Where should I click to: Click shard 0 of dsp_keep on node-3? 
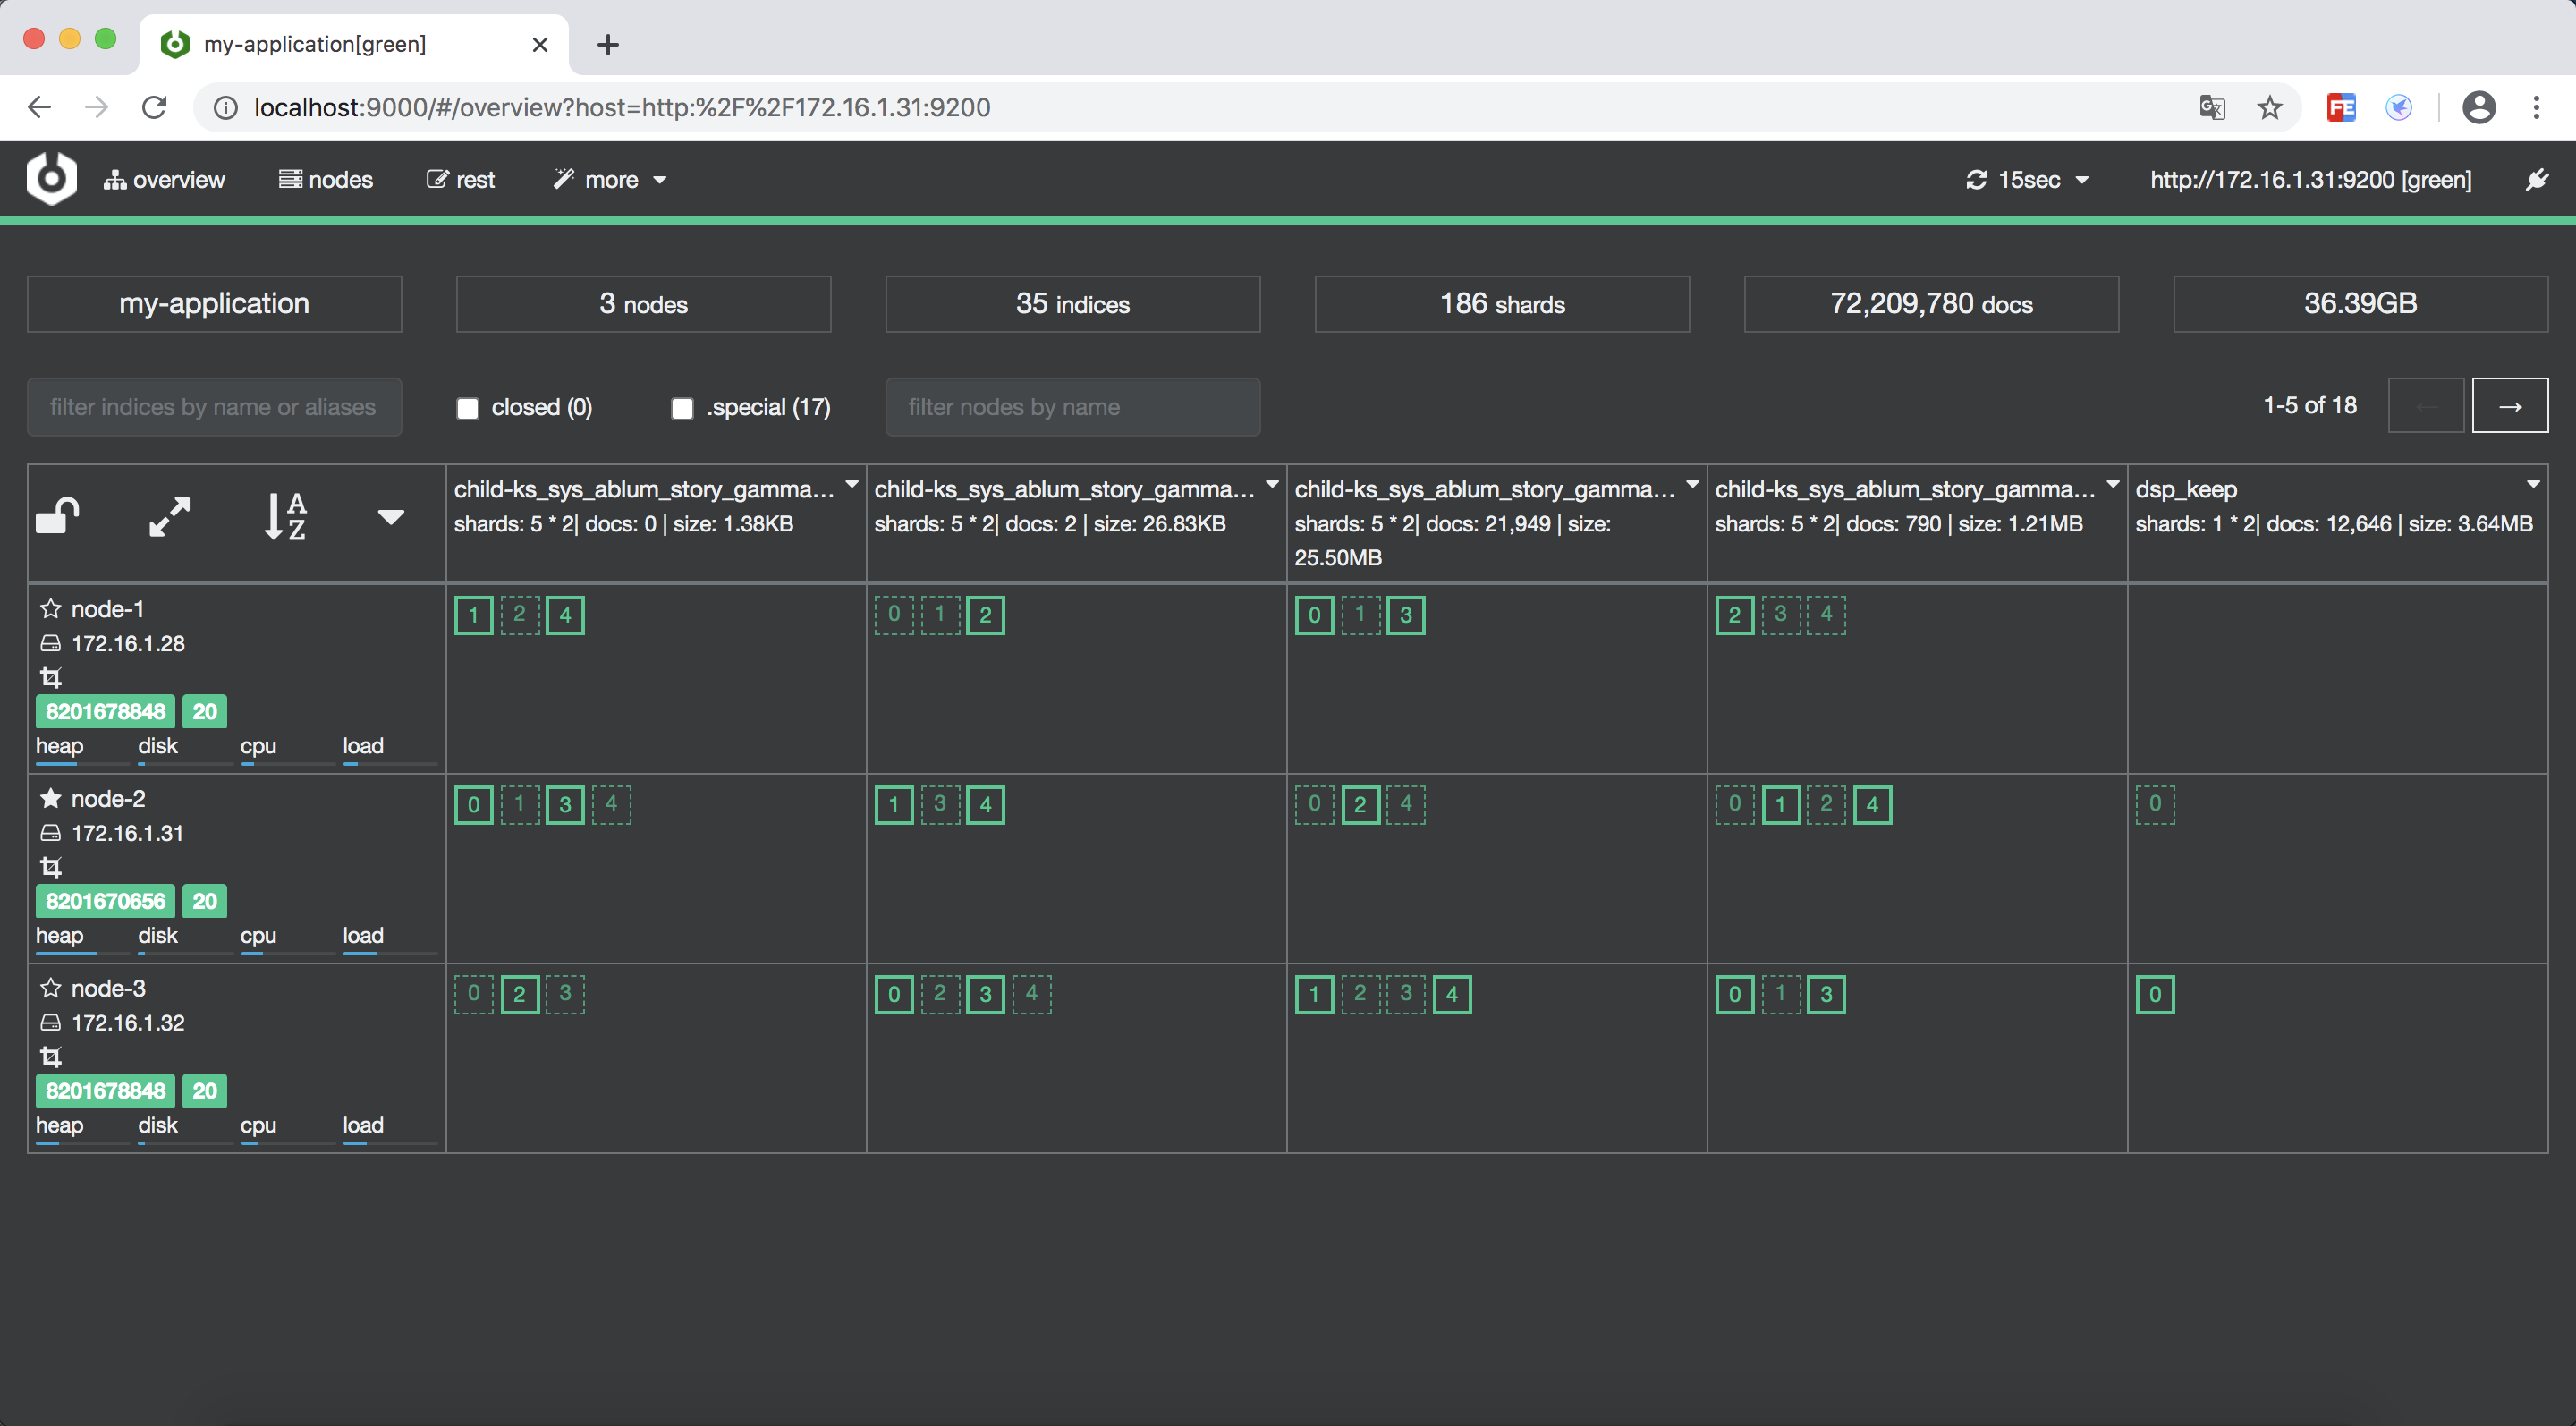tap(2155, 994)
